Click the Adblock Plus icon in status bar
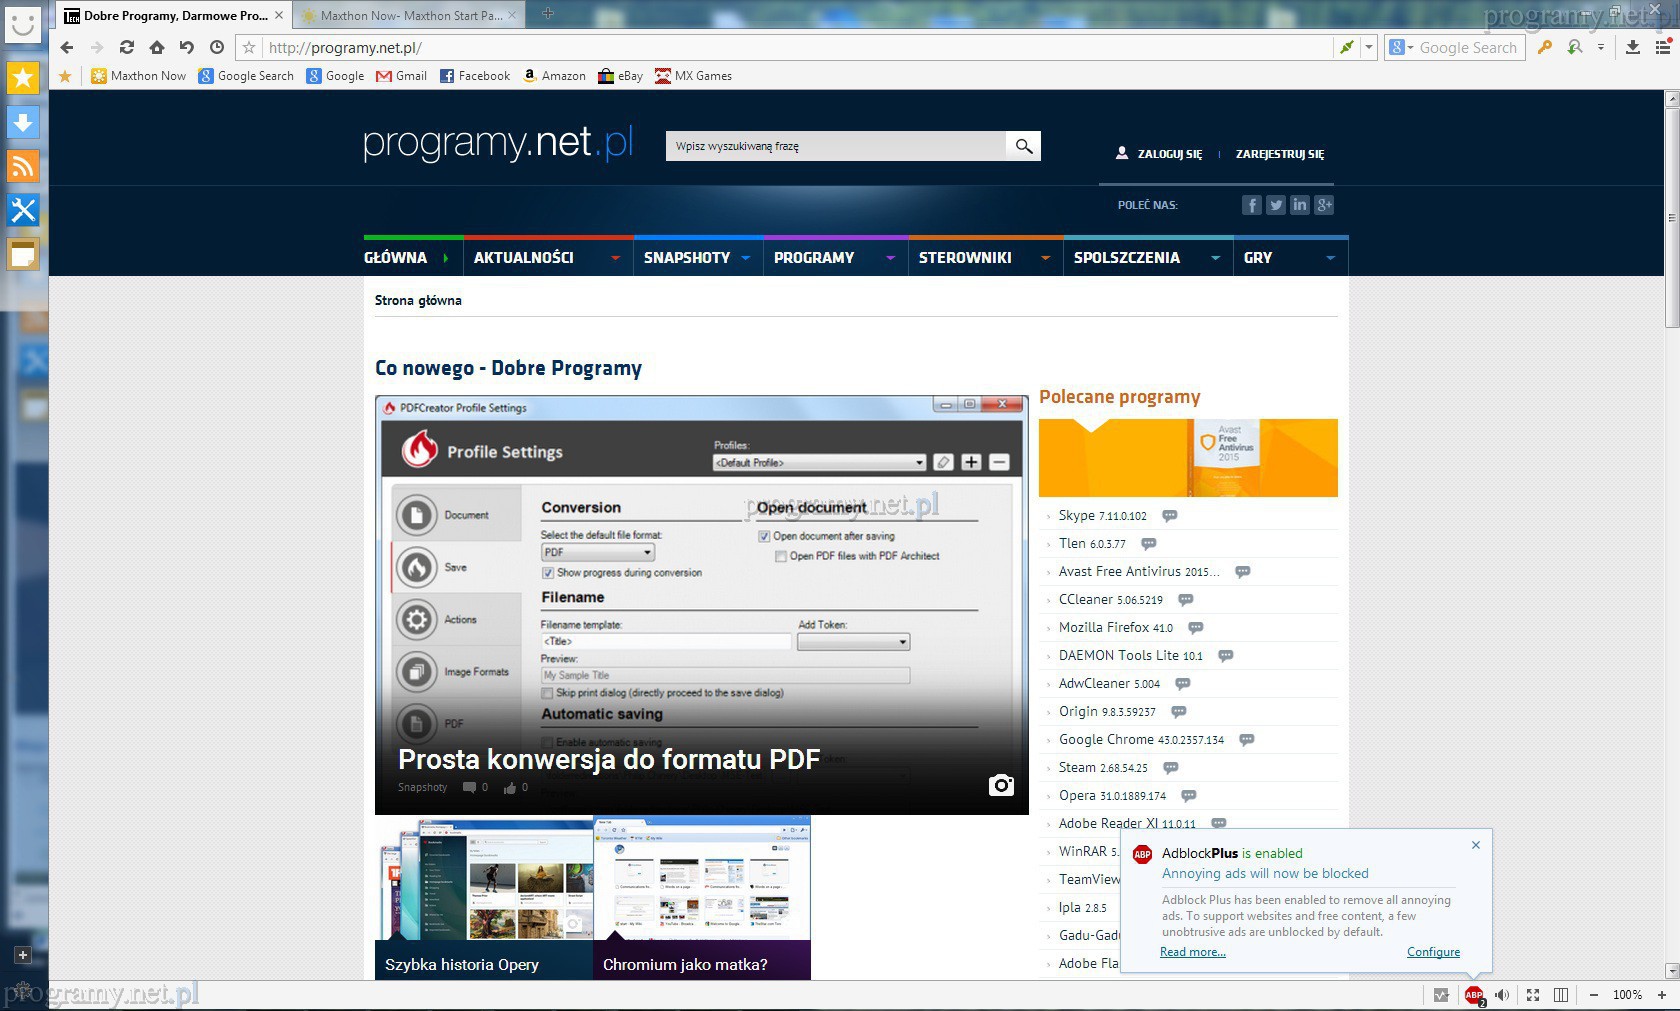Image resolution: width=1680 pixels, height=1011 pixels. 1473,995
